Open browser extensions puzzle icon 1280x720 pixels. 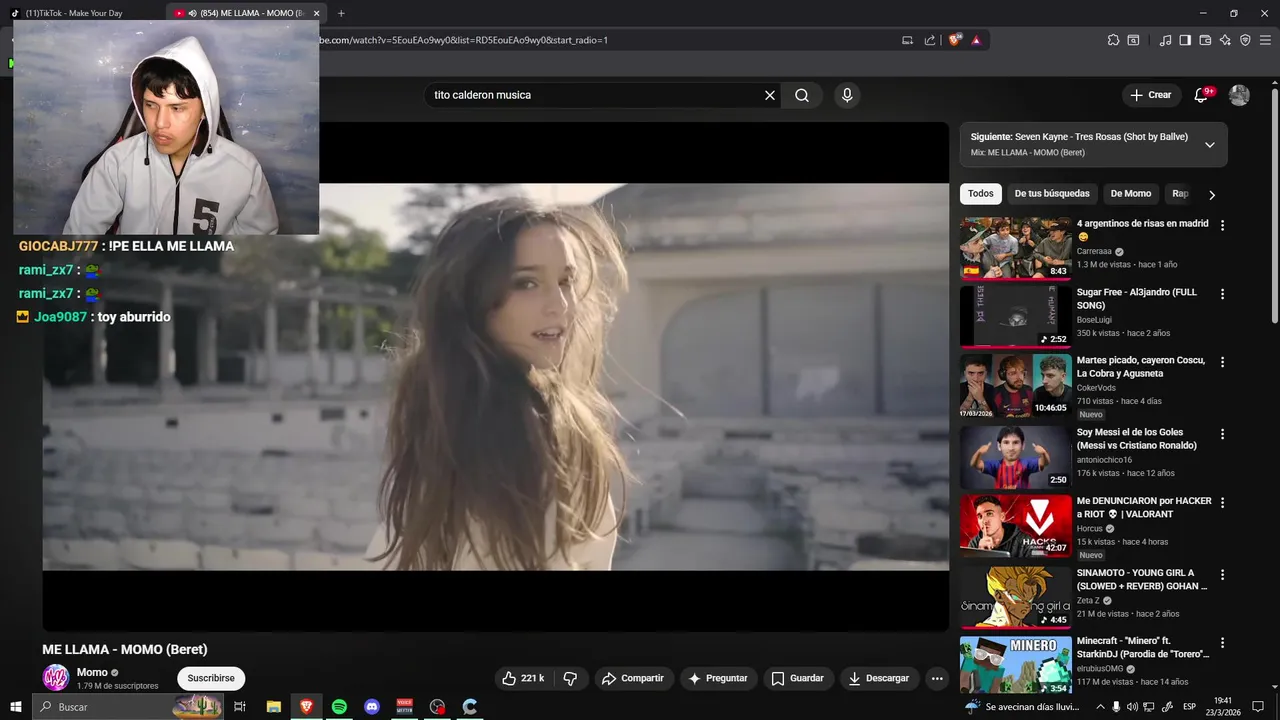click(1113, 40)
